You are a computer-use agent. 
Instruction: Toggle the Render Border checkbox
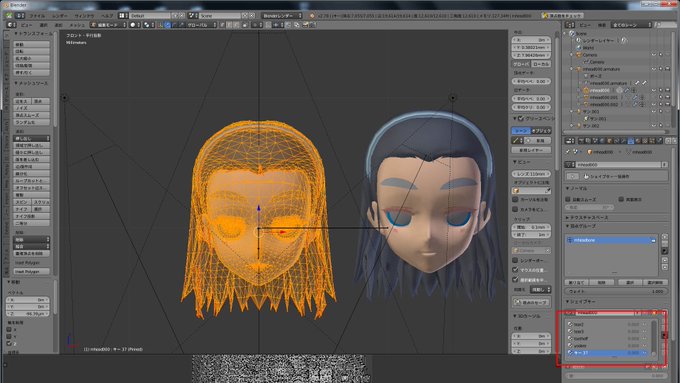coord(515,260)
